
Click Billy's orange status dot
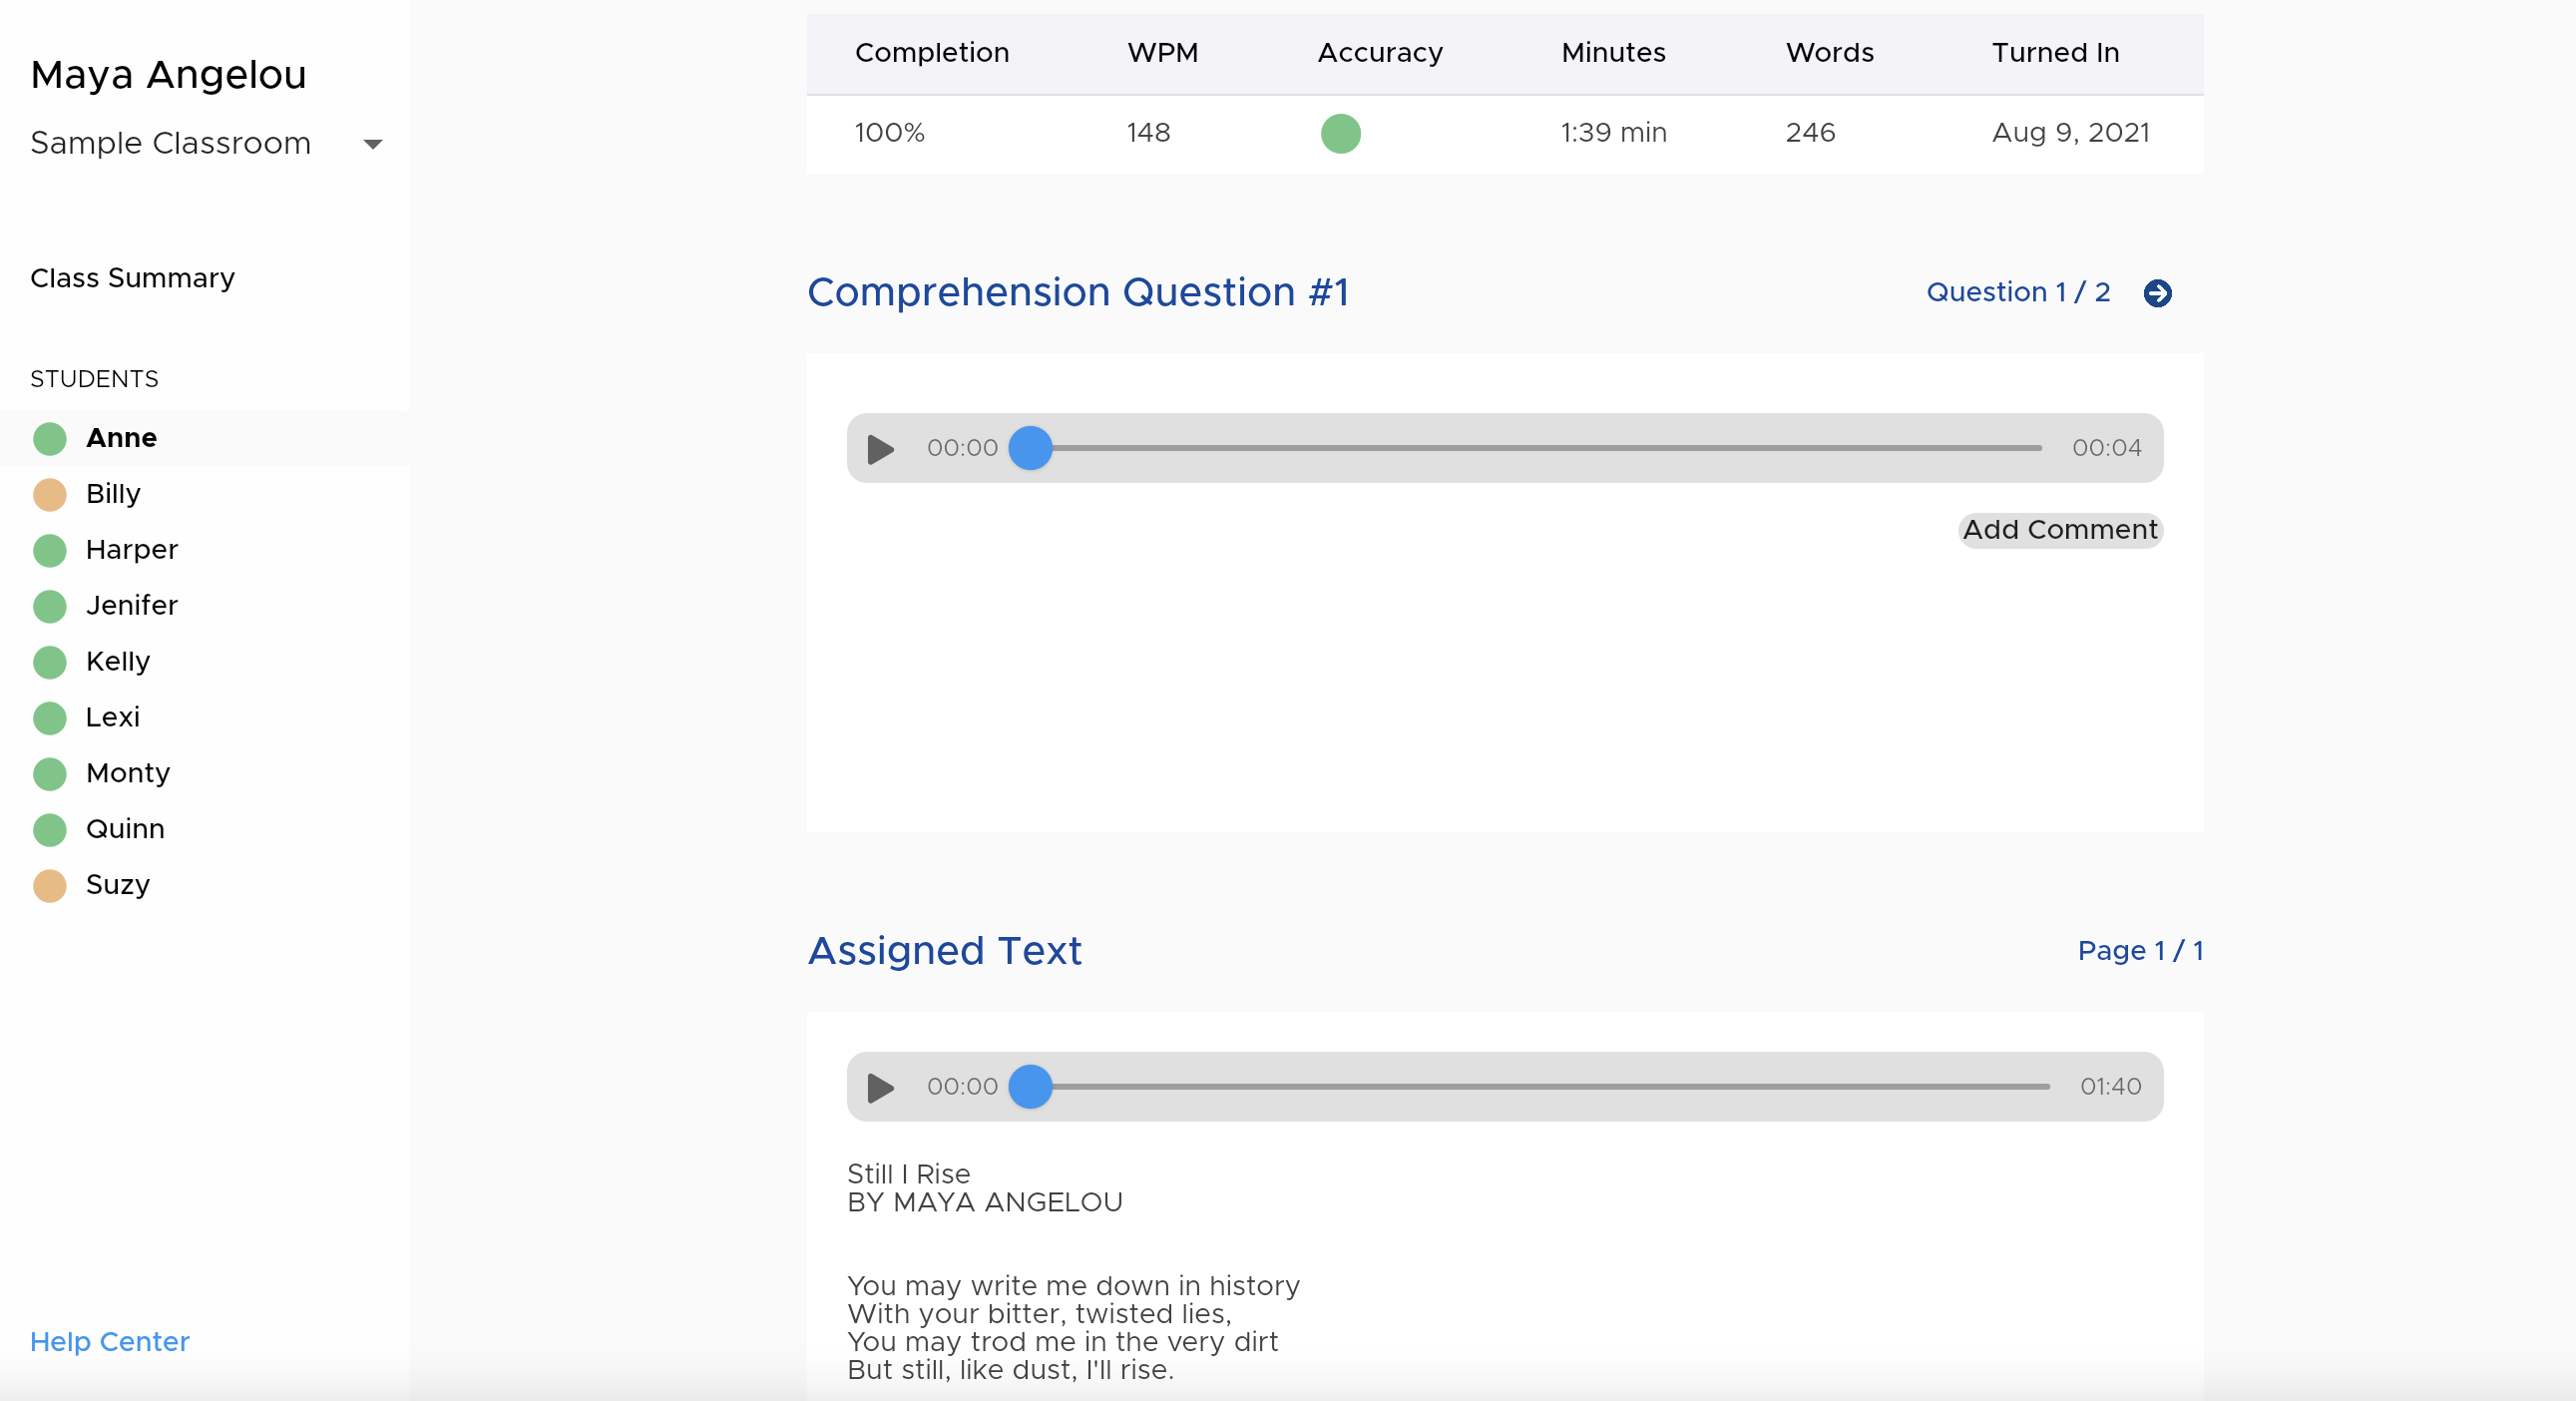point(50,495)
